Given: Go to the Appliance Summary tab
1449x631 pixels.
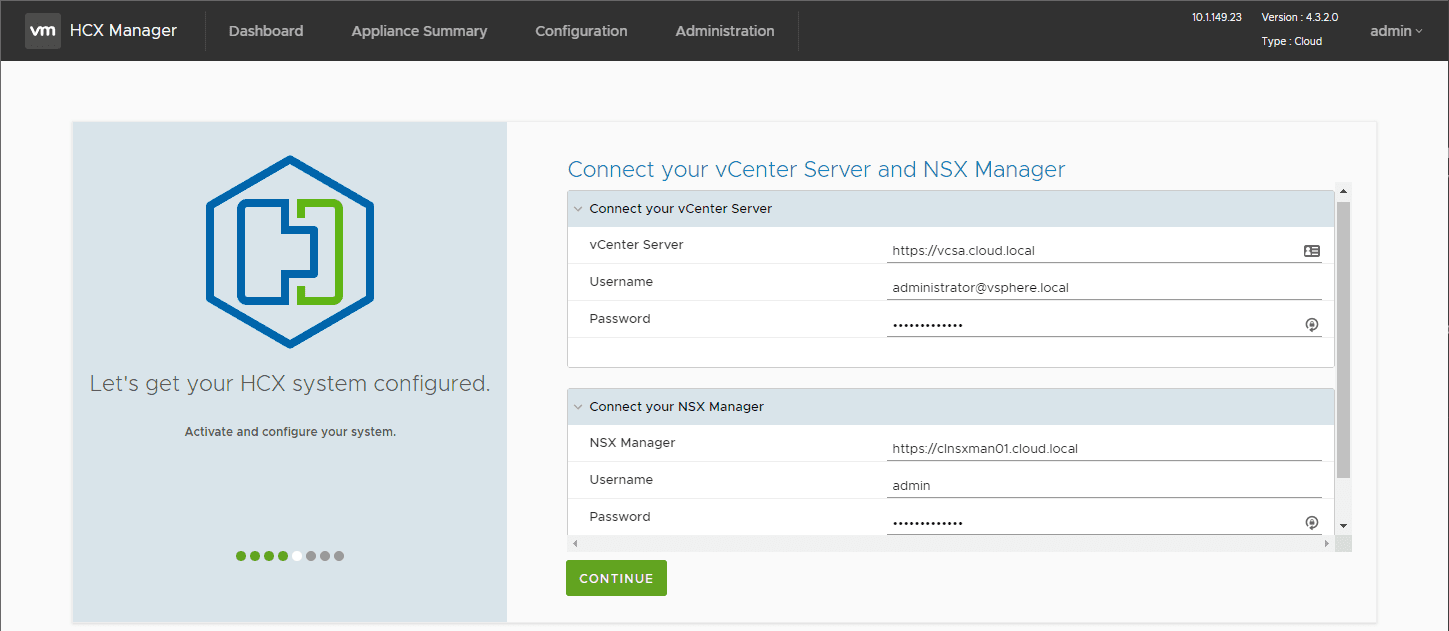Looking at the screenshot, I should point(419,31).
